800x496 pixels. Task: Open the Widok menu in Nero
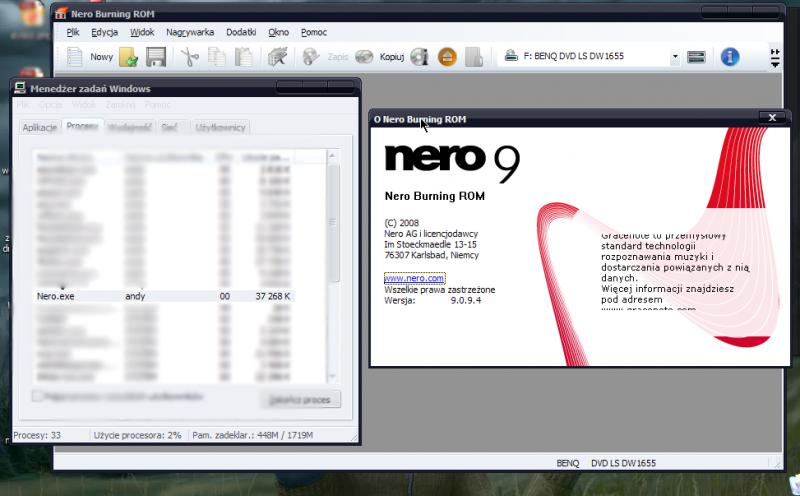(x=142, y=32)
